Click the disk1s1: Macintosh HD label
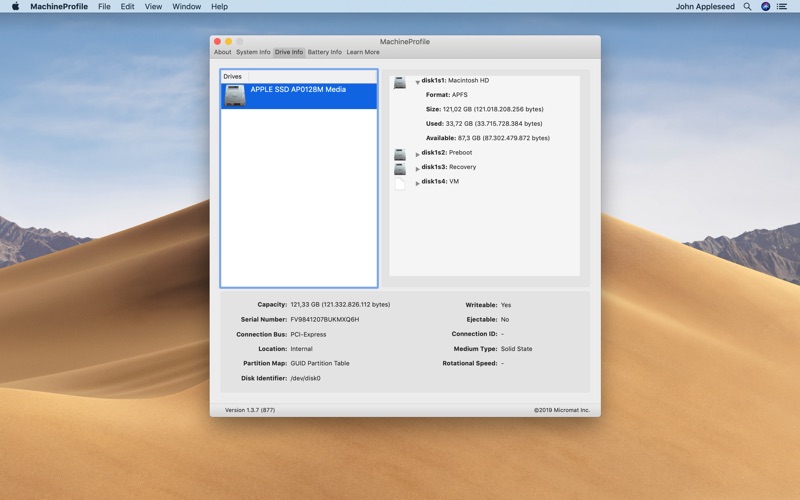Screen dimensions: 800x500 tap(455, 81)
